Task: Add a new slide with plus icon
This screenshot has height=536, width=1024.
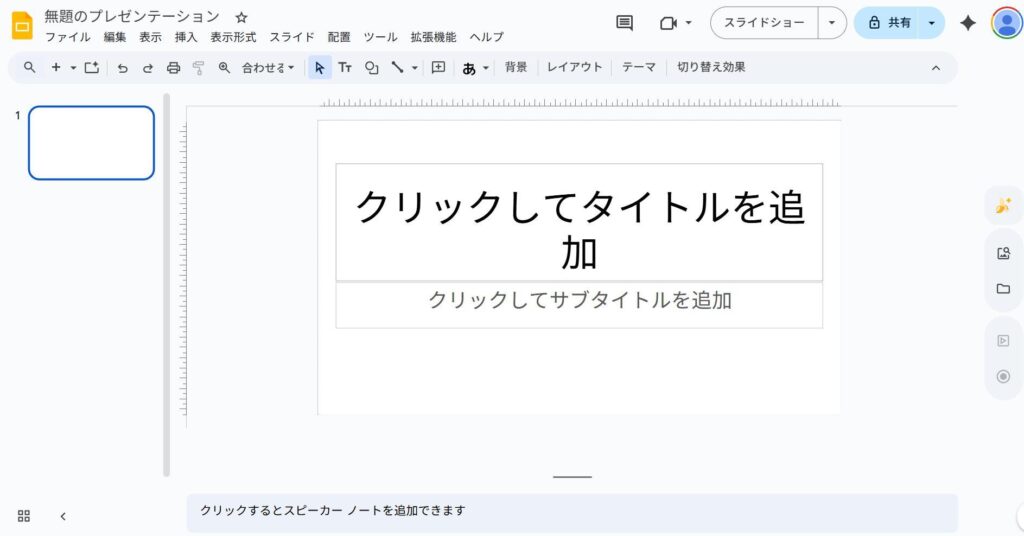Action: click(x=56, y=67)
